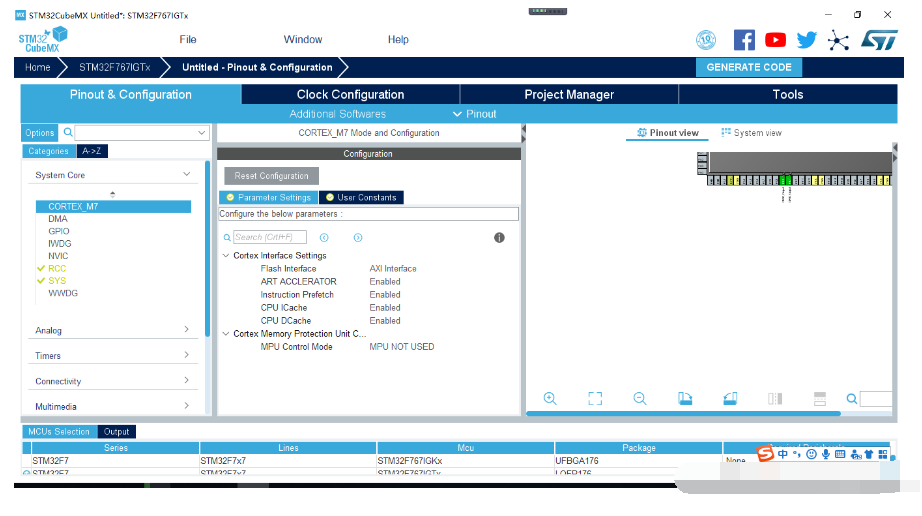
Task: Zoom out of the pinout view
Action: point(640,398)
